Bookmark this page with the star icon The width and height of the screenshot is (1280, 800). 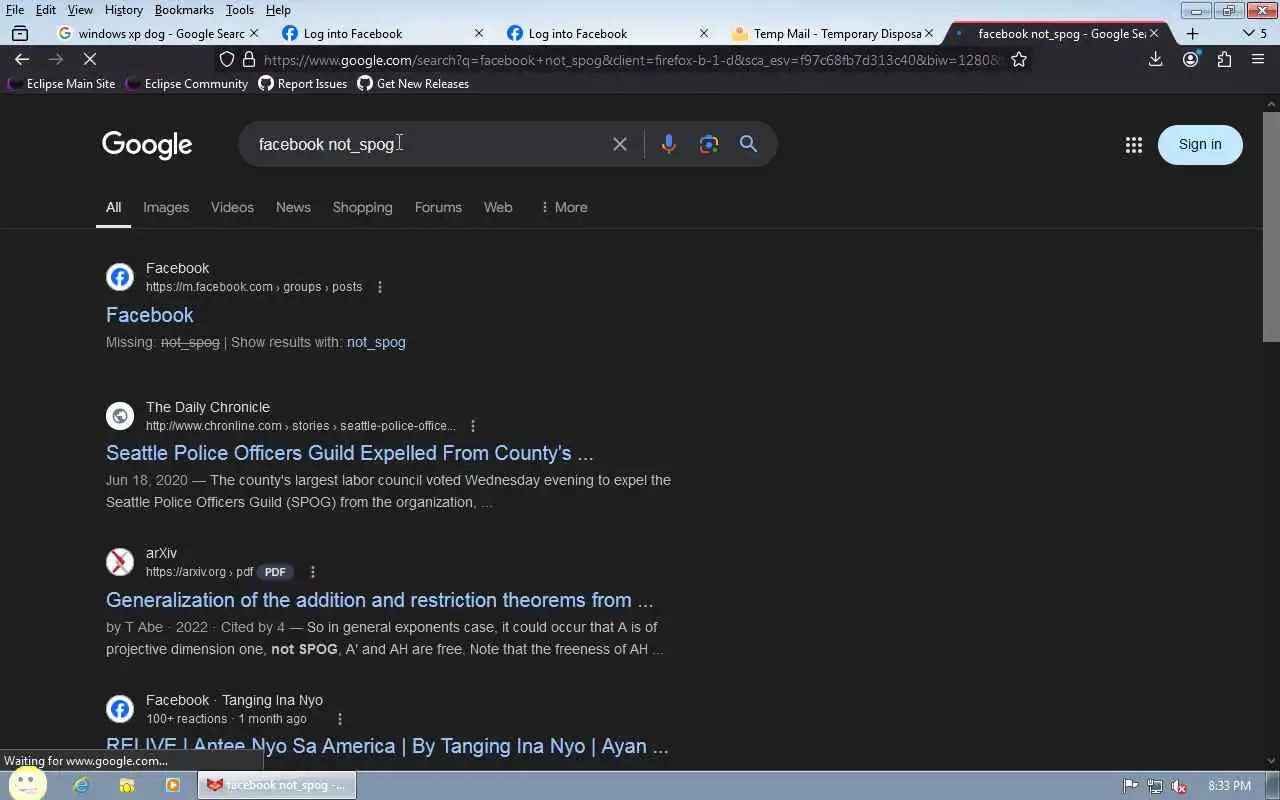[1019, 60]
